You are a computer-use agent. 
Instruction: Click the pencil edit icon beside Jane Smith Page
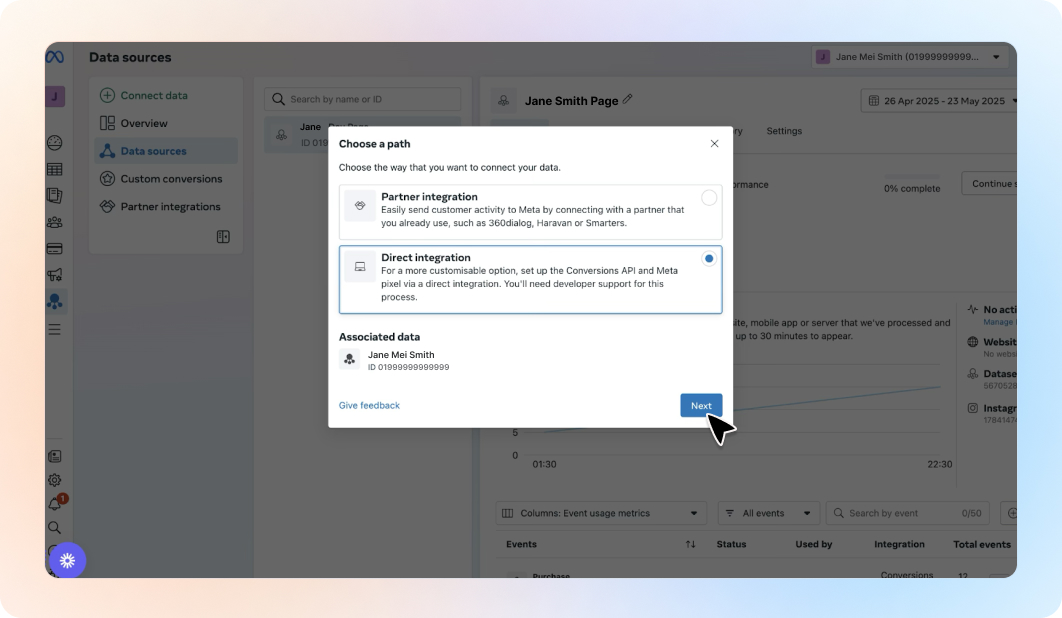(628, 100)
